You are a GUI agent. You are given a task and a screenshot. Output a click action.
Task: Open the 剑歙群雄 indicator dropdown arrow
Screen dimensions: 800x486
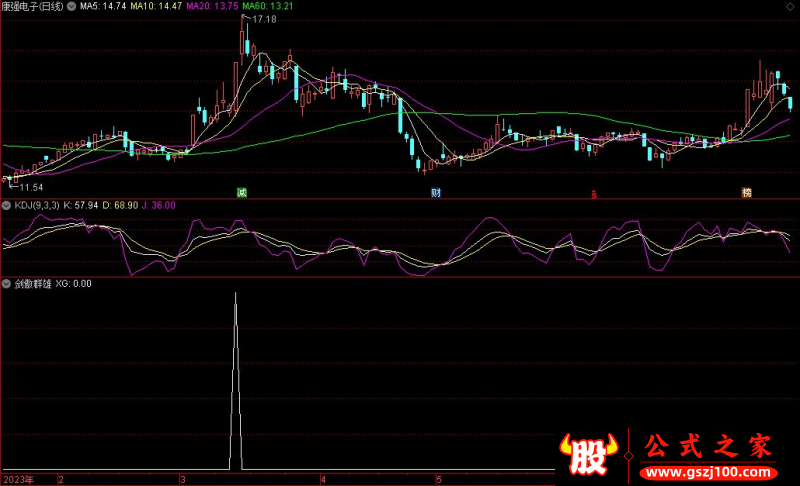click(7, 283)
